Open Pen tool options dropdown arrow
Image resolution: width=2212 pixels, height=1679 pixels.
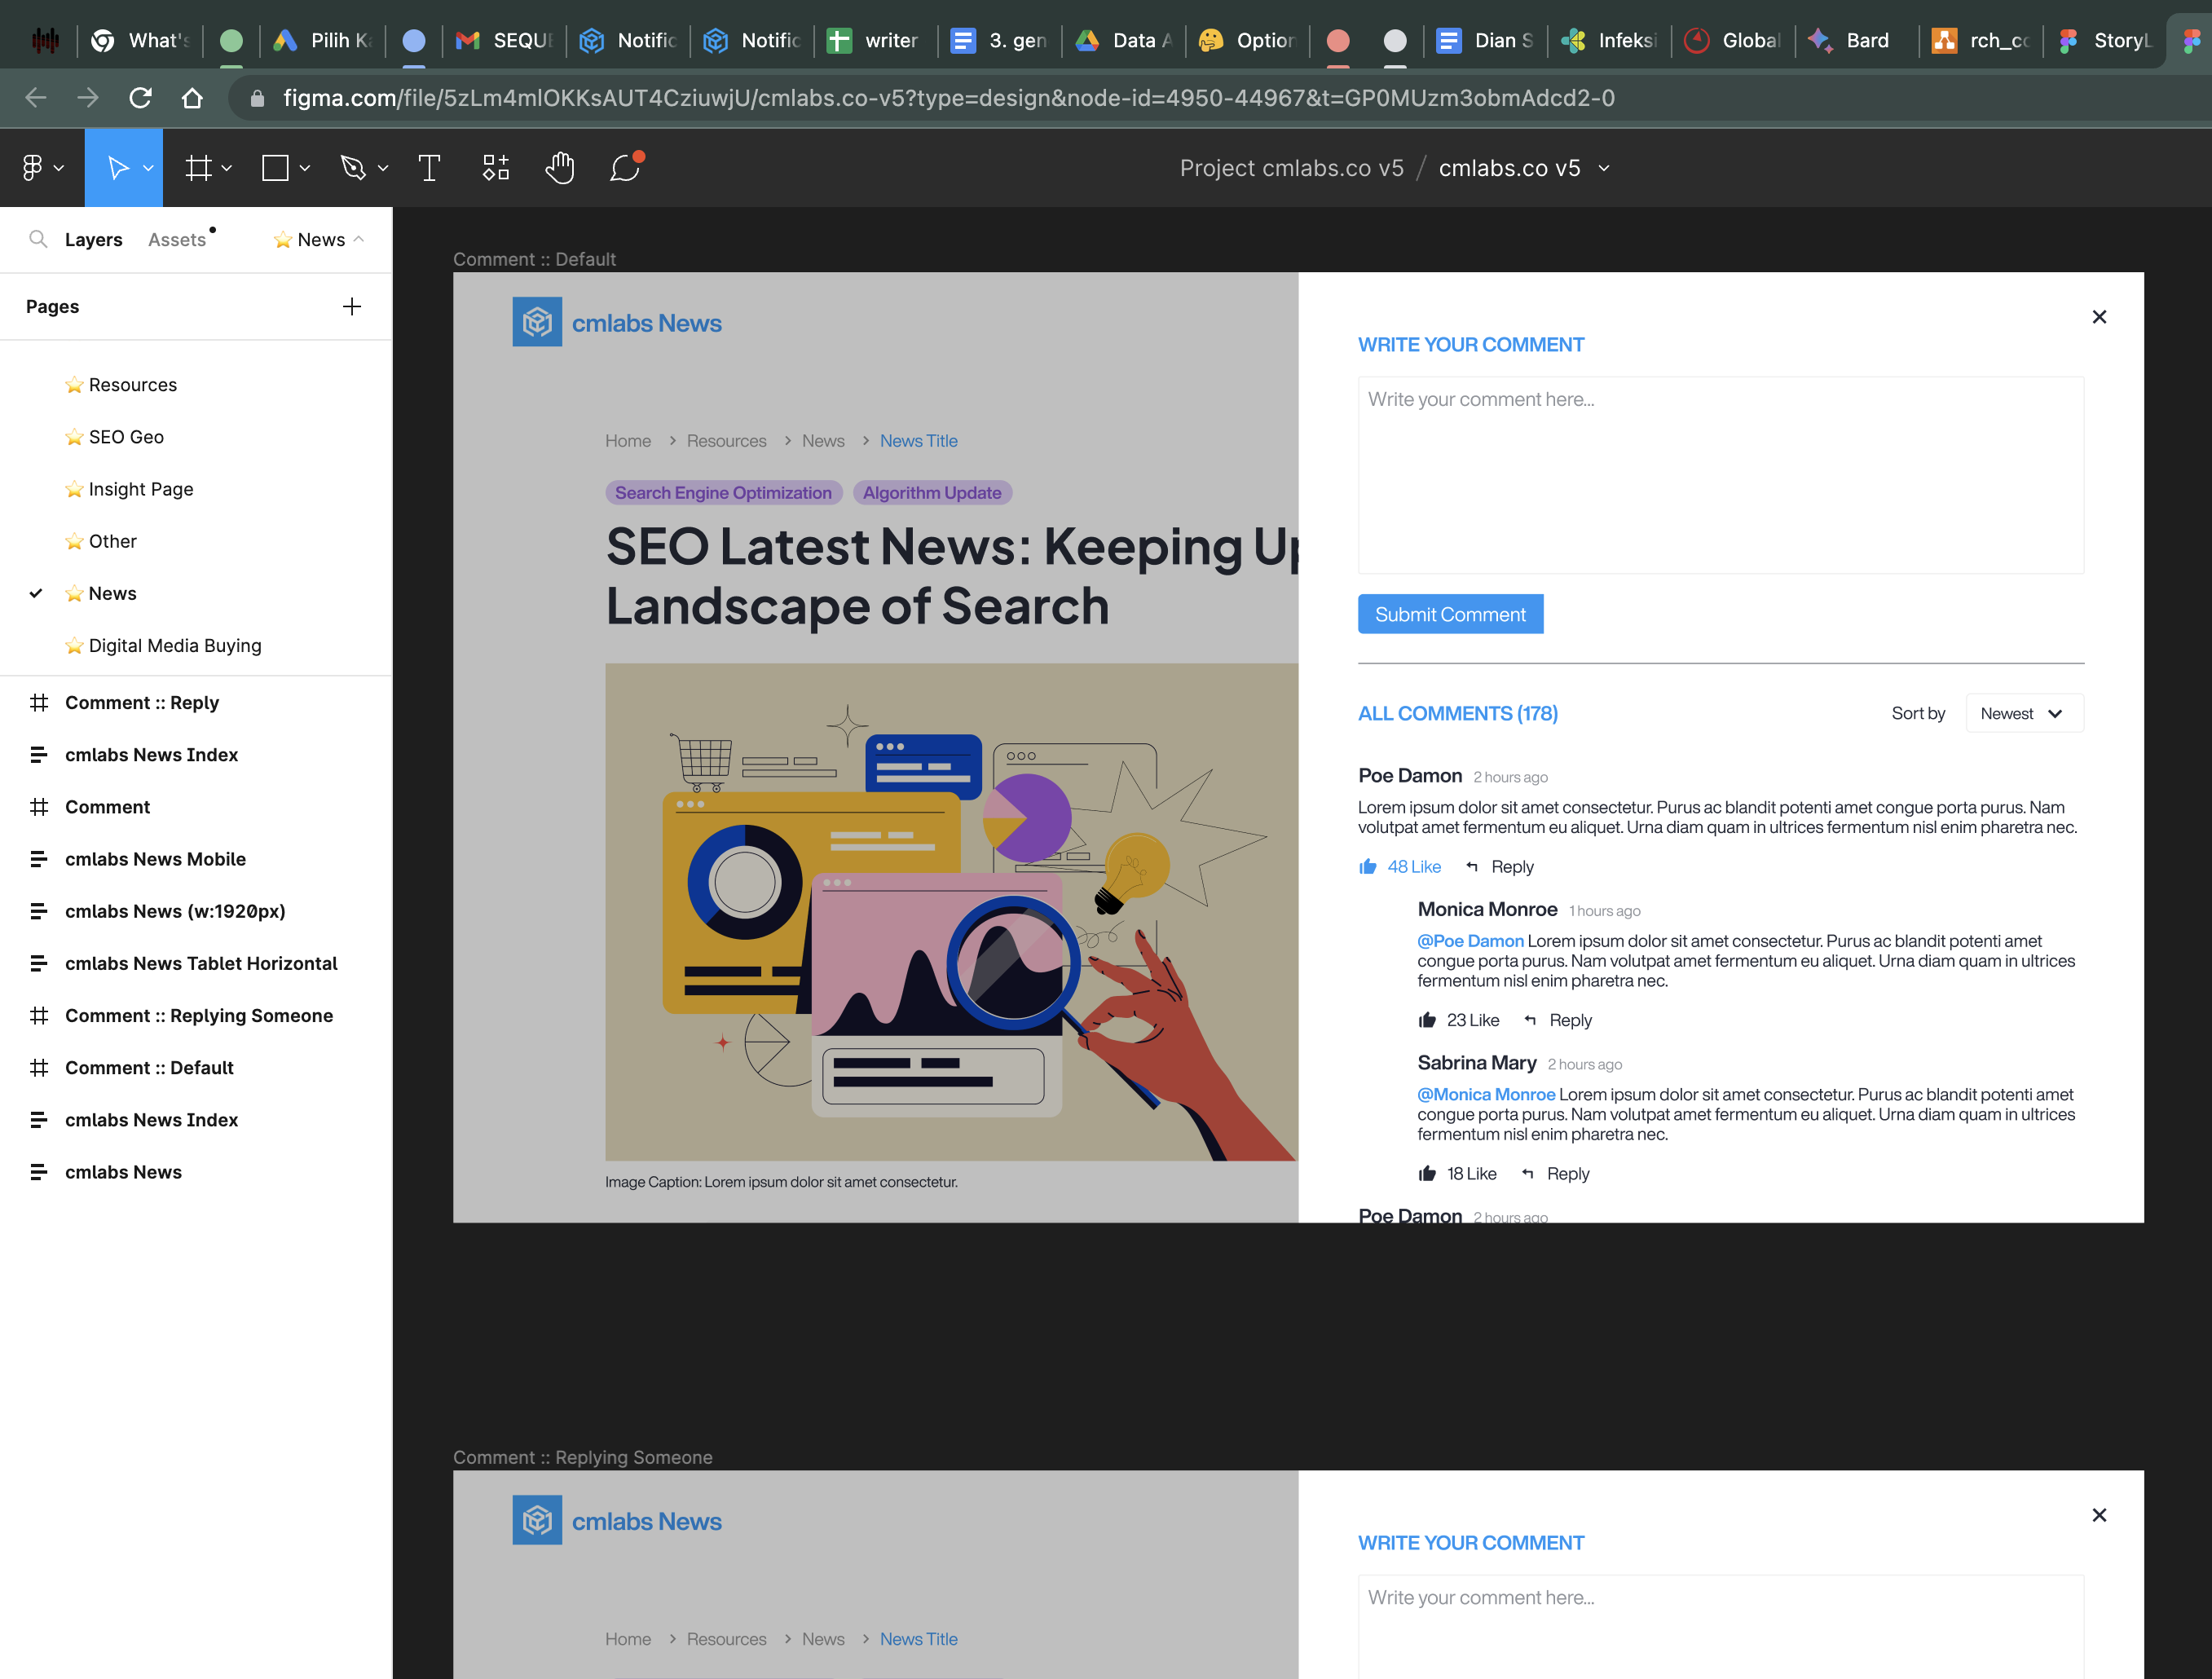[x=383, y=168]
